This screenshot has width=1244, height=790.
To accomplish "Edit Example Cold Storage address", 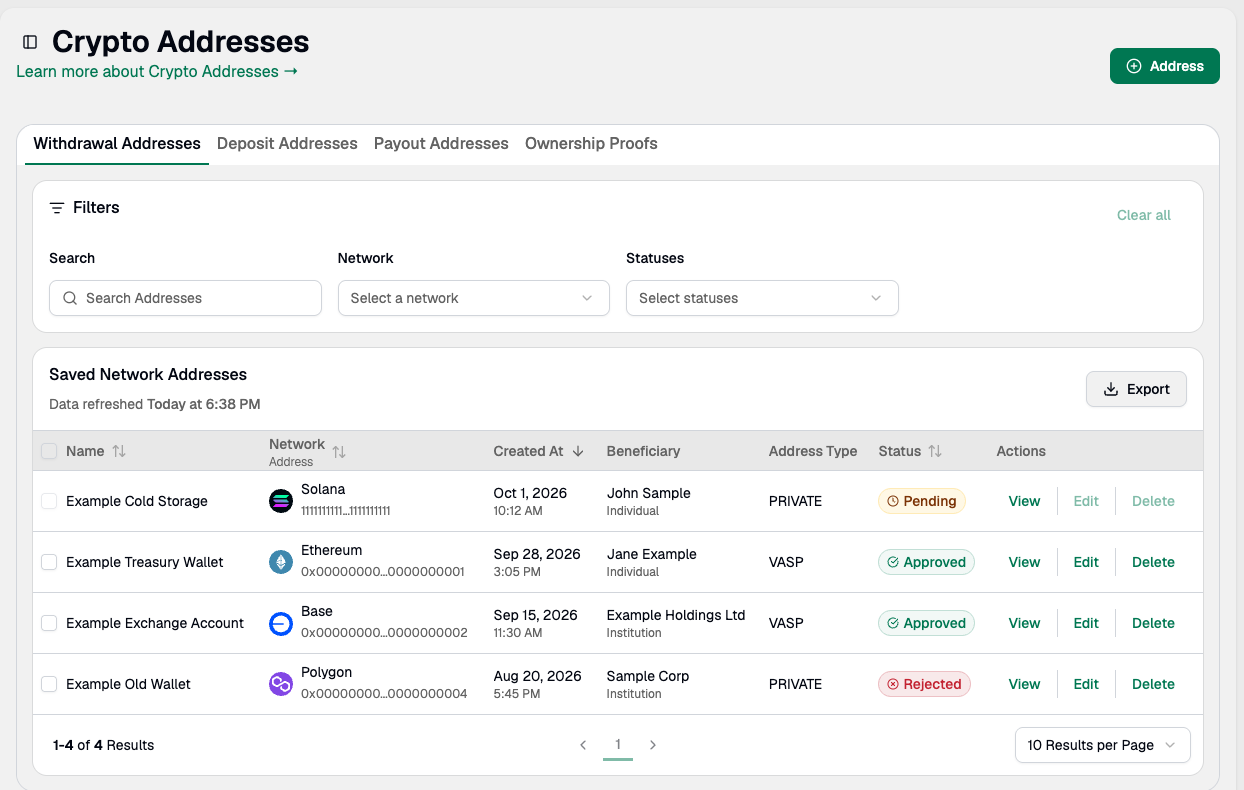I will click(1086, 501).
